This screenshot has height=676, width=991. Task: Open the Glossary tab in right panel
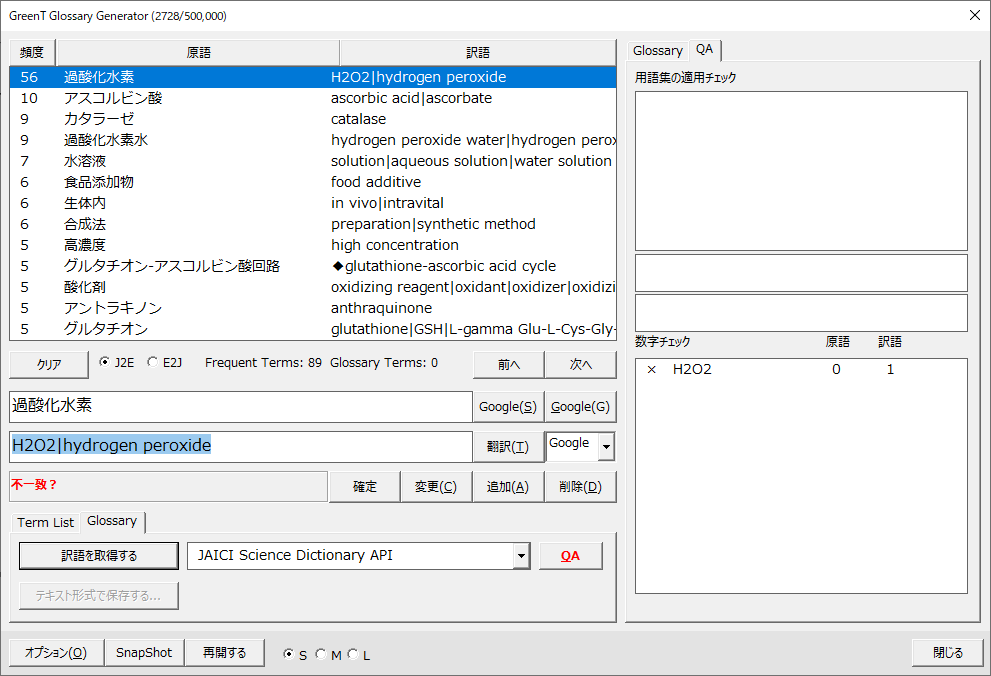pos(657,50)
